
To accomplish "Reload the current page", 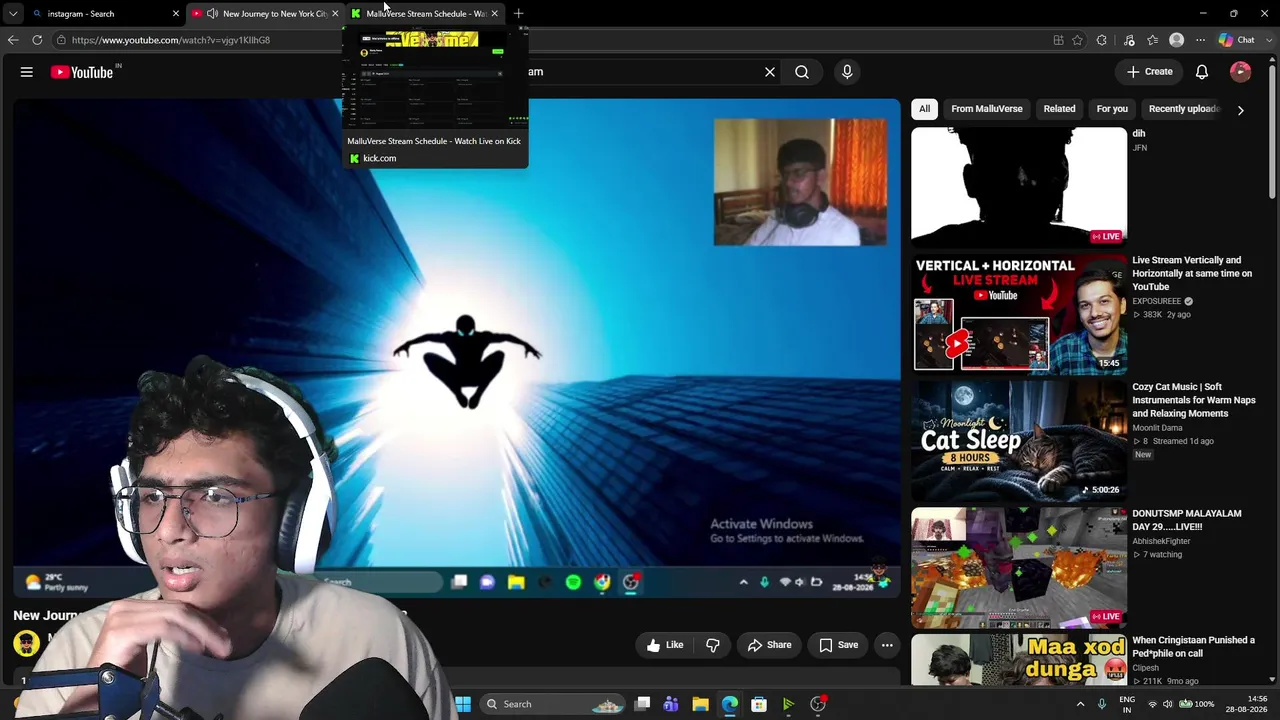I will click(x=37, y=40).
